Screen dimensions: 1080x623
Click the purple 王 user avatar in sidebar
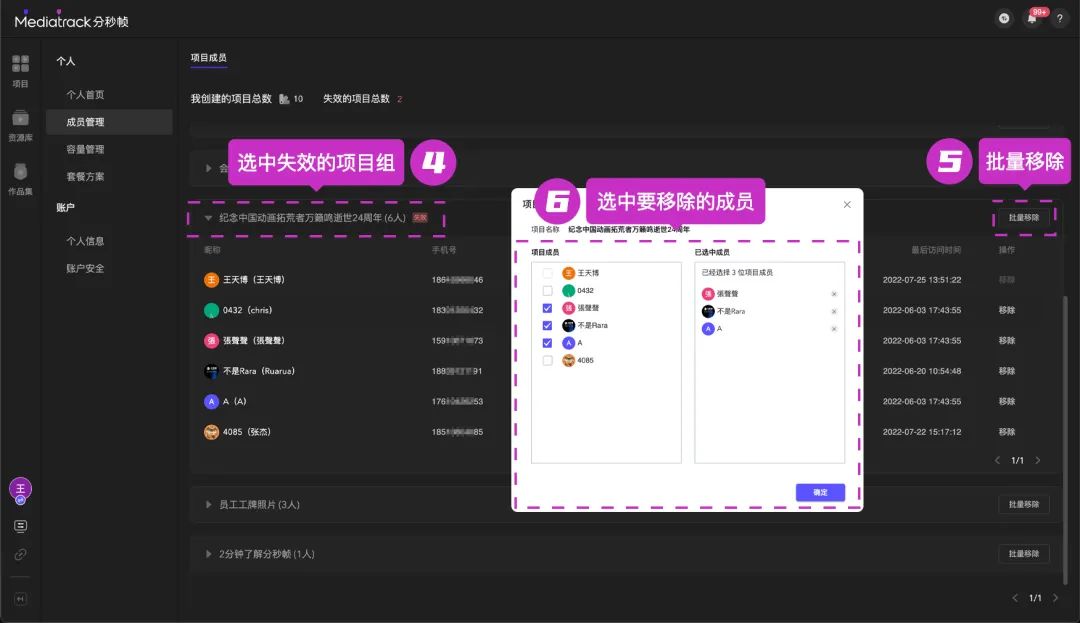(x=20, y=489)
